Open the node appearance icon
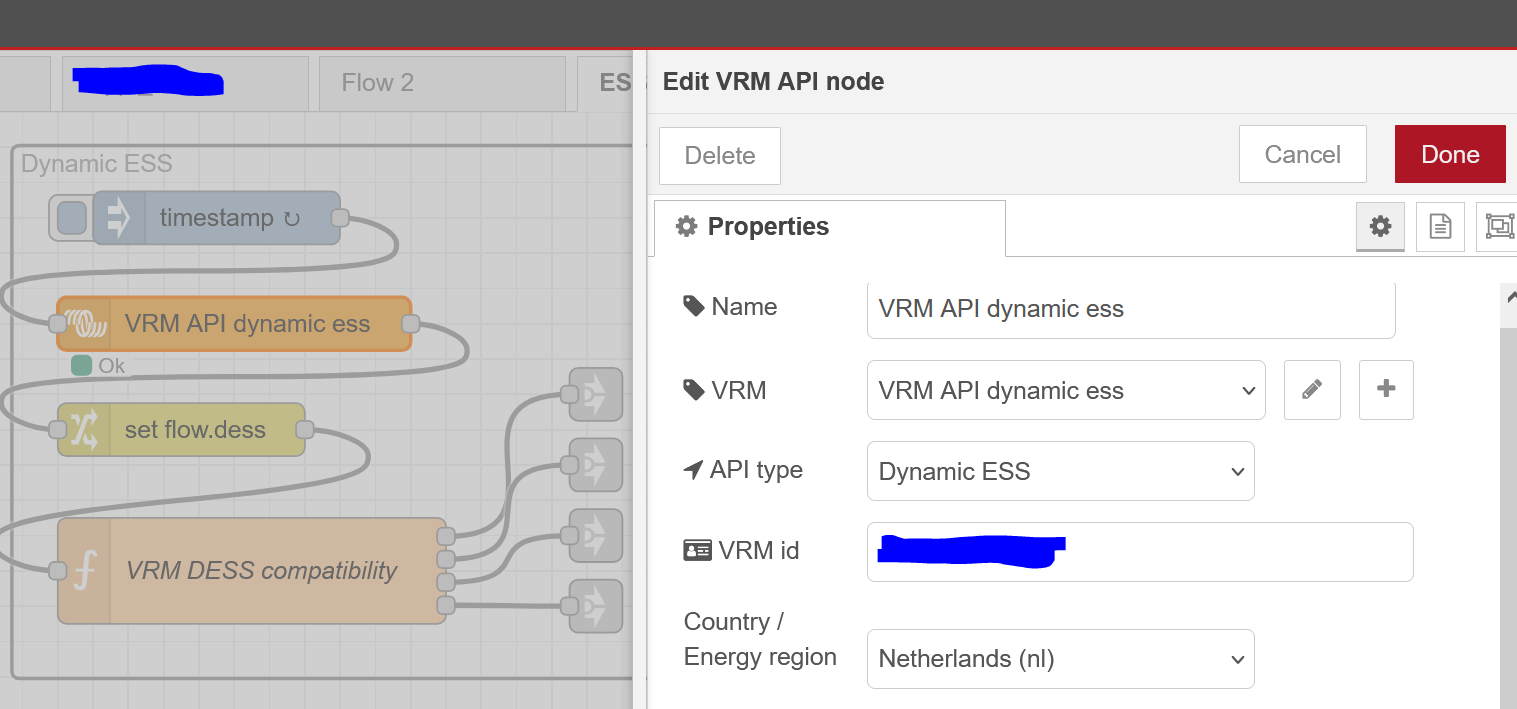Screen dimensions: 1517x709 point(1498,227)
